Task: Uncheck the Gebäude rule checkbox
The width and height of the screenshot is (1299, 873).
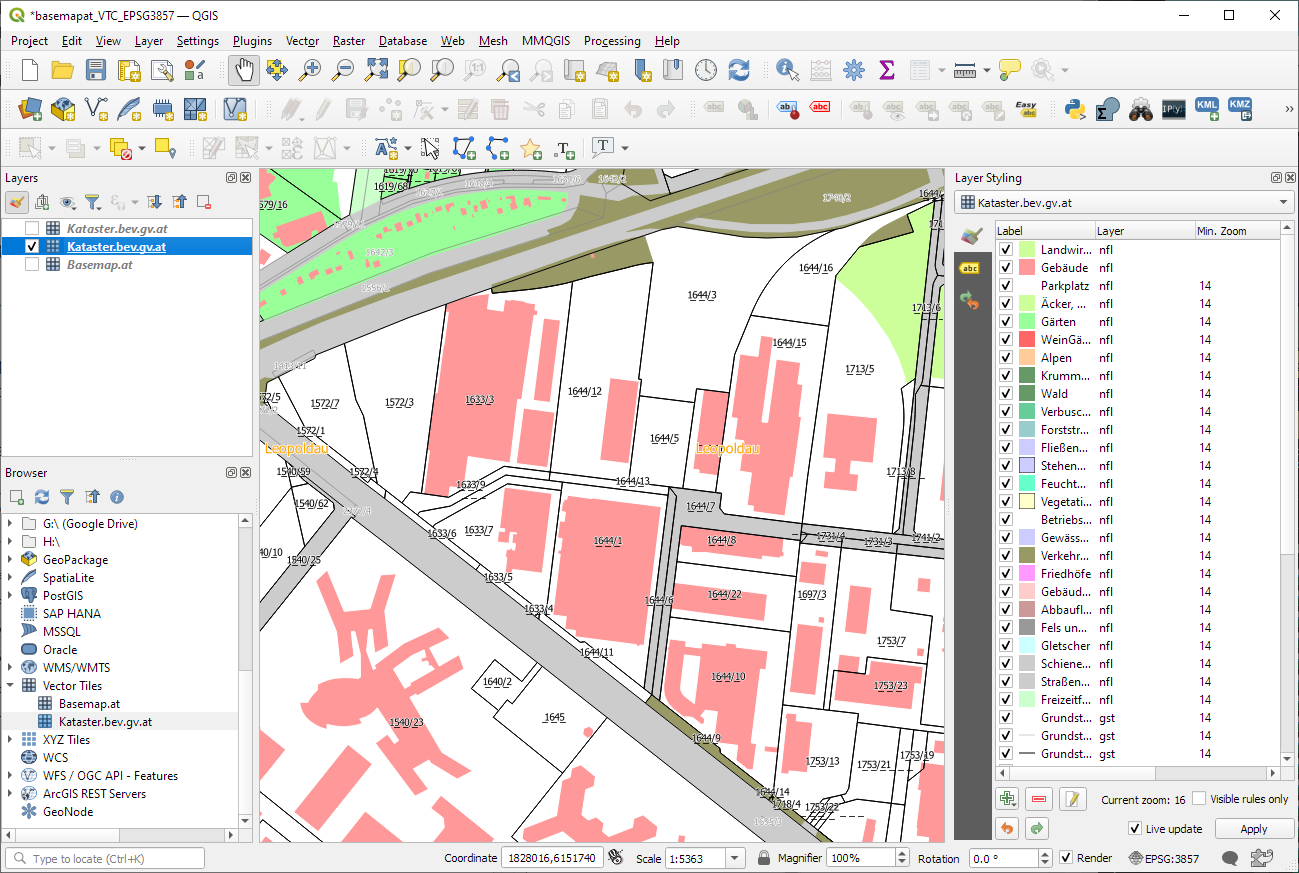Action: (x=1006, y=268)
